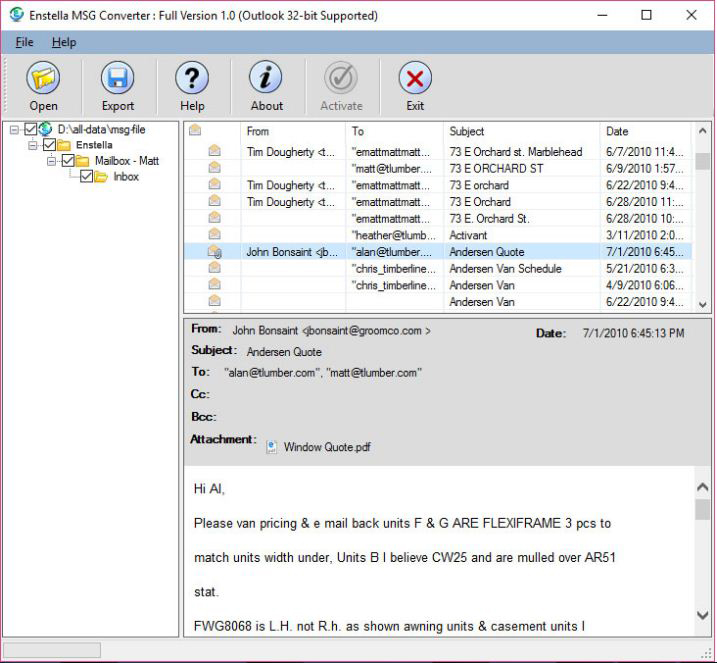717x663 pixels.
Task: Click the message body scrollbar thumb
Action: (702, 509)
